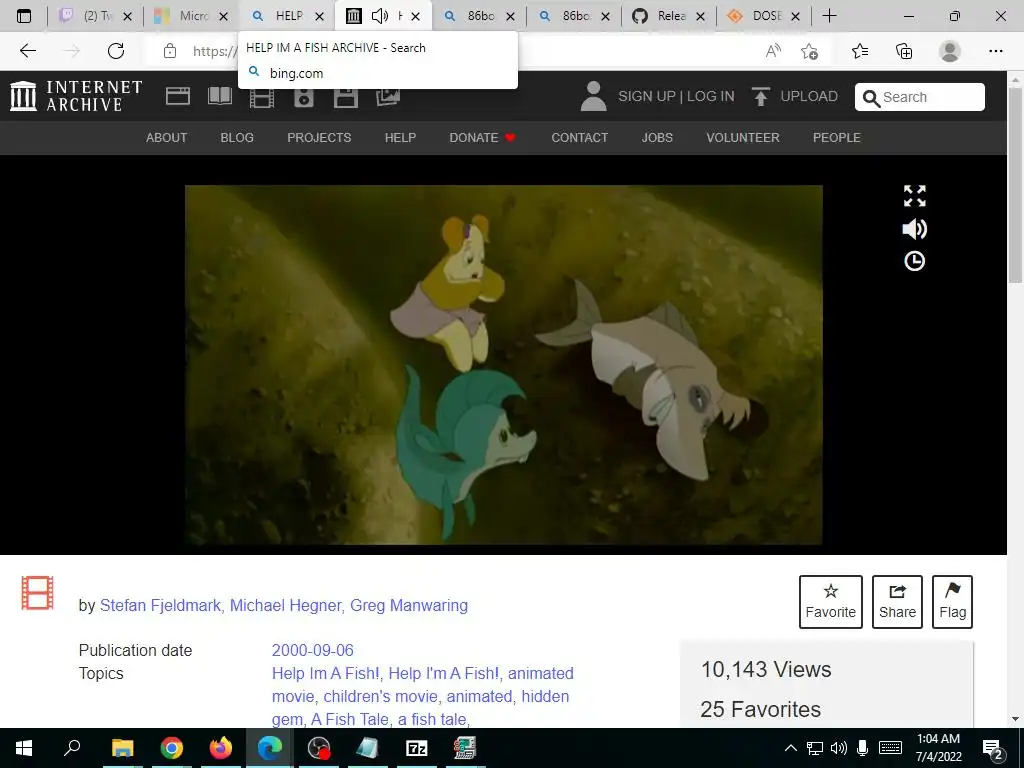1024x768 pixels.
Task: Open the Images media icon
Action: [388, 97]
